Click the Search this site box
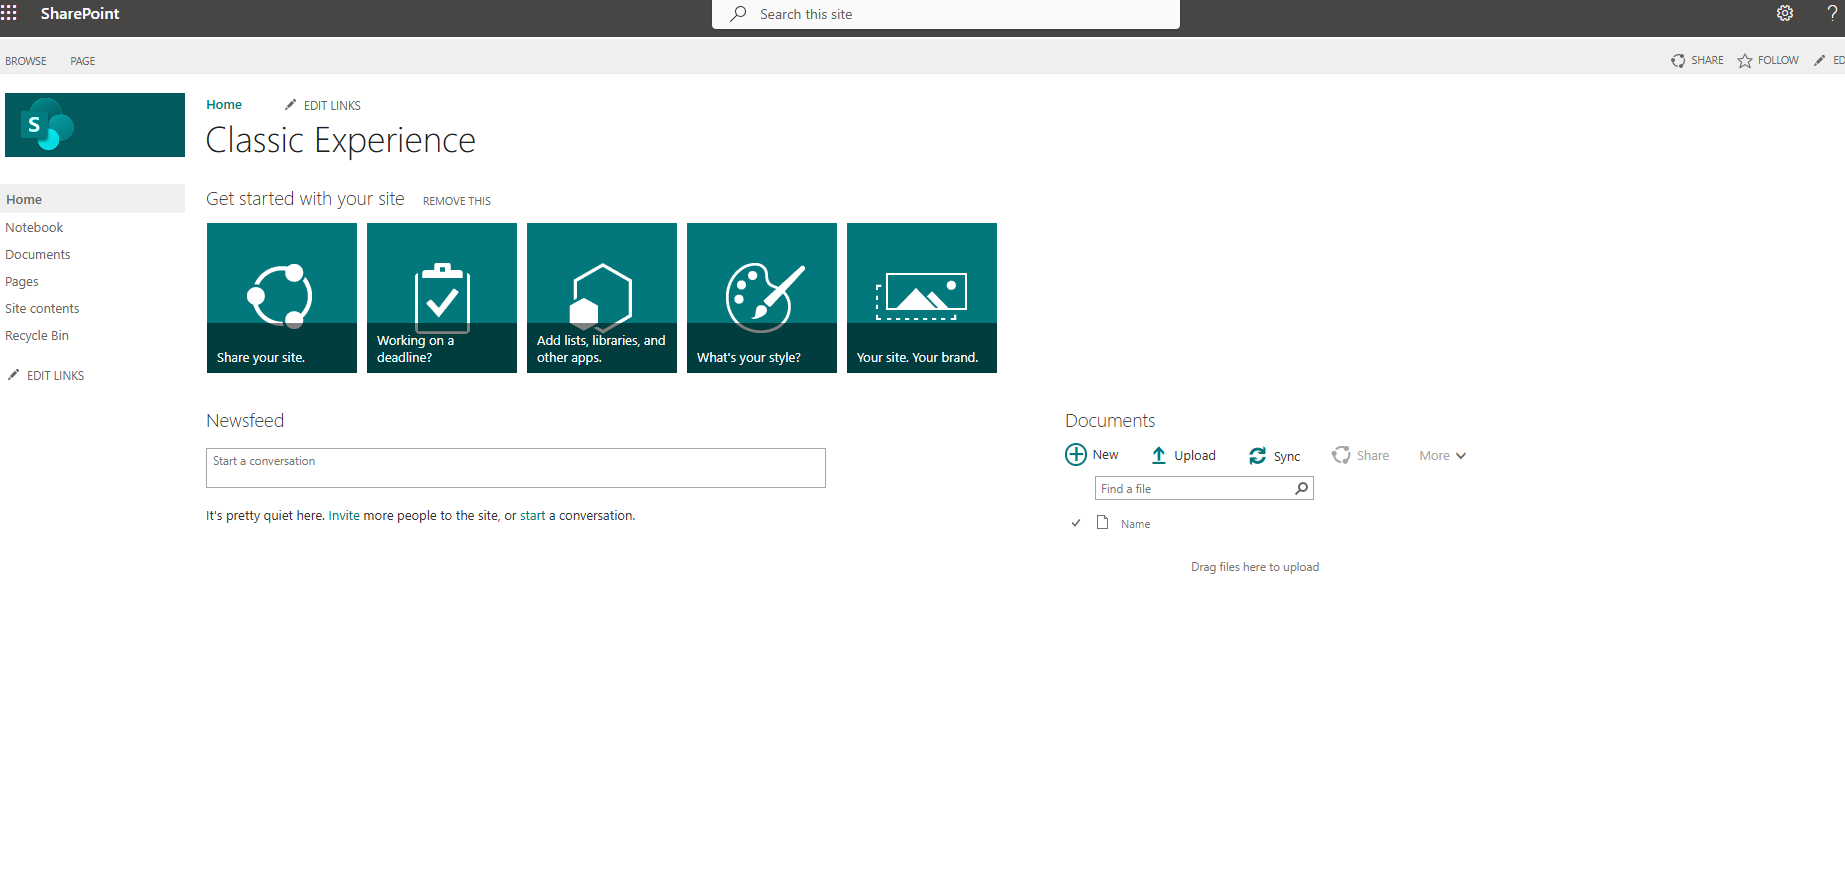1845x871 pixels. coord(946,14)
